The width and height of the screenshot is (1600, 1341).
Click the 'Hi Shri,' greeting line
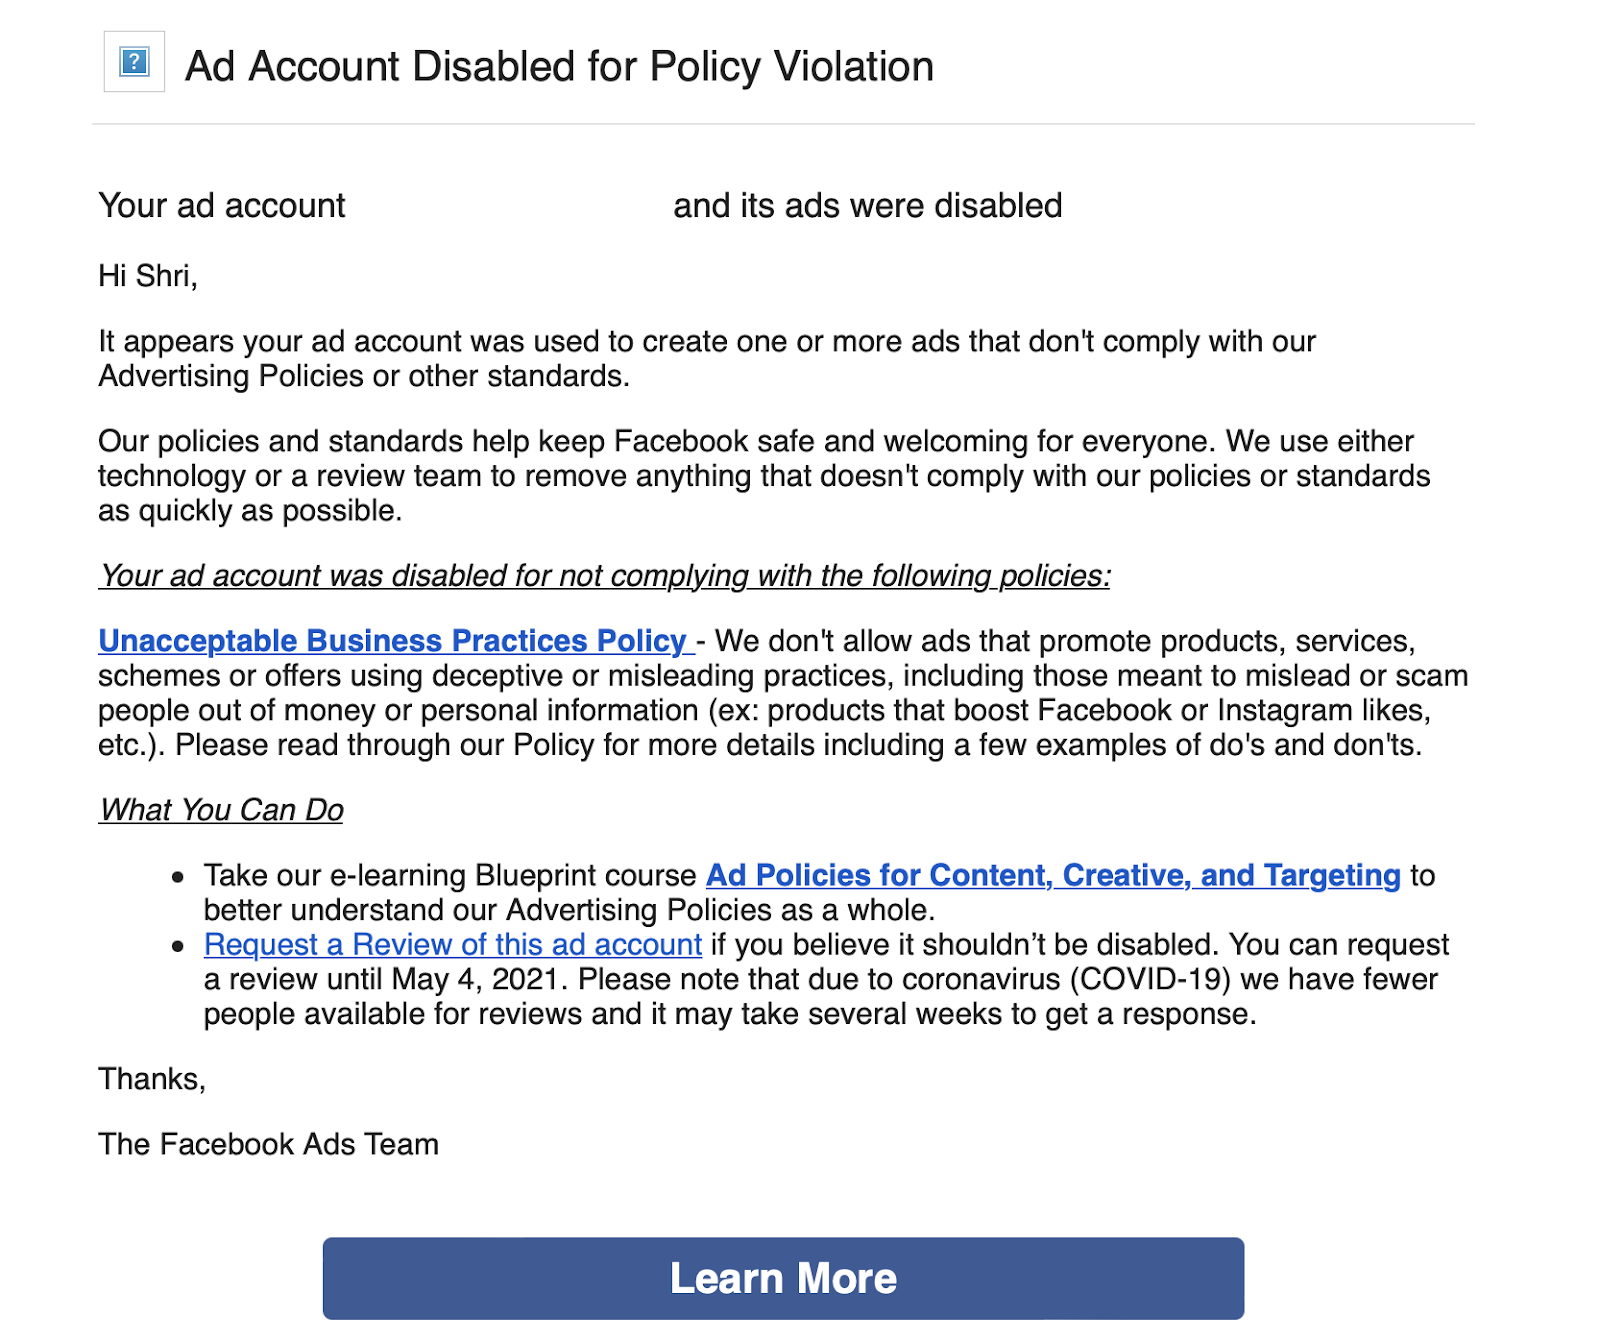[148, 275]
